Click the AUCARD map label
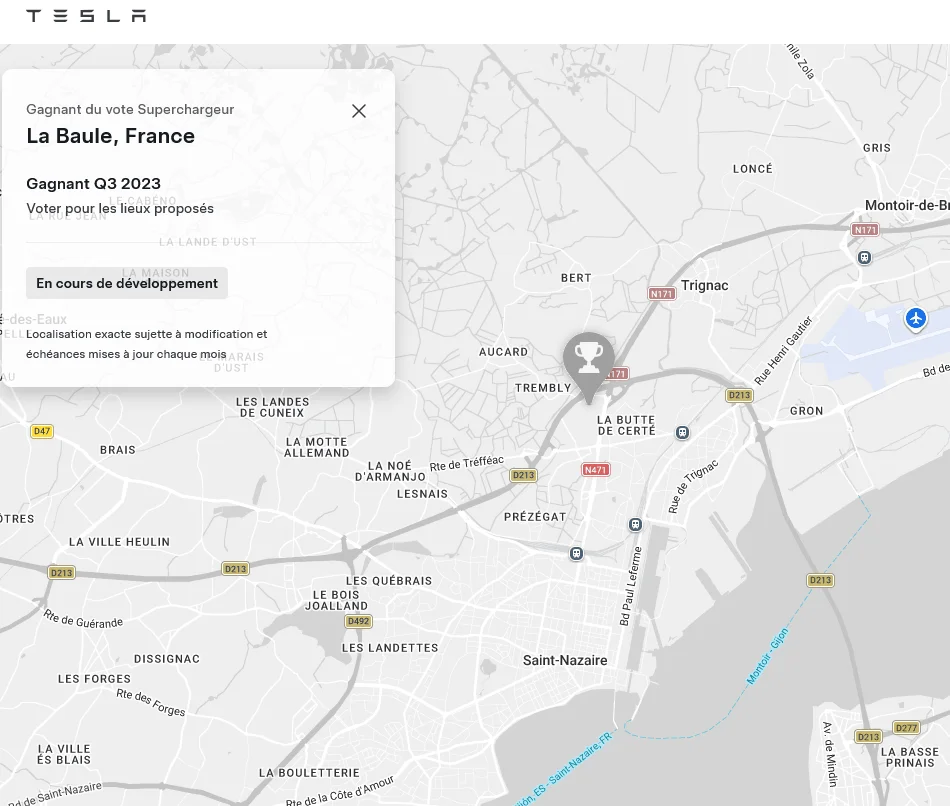The height and width of the screenshot is (806, 950). tap(503, 352)
